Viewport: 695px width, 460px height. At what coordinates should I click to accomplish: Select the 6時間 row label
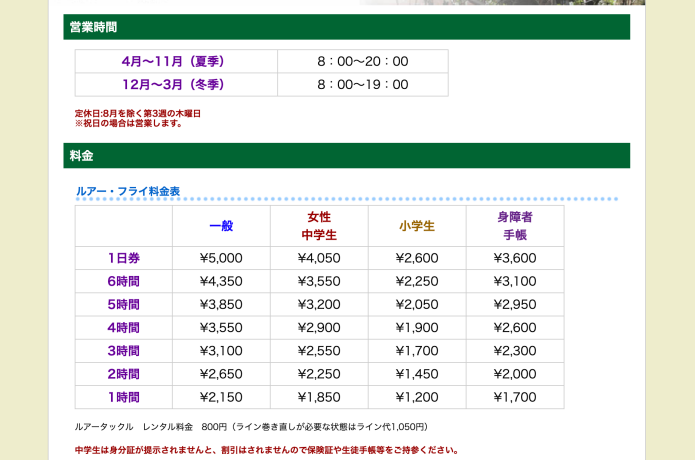click(124, 281)
